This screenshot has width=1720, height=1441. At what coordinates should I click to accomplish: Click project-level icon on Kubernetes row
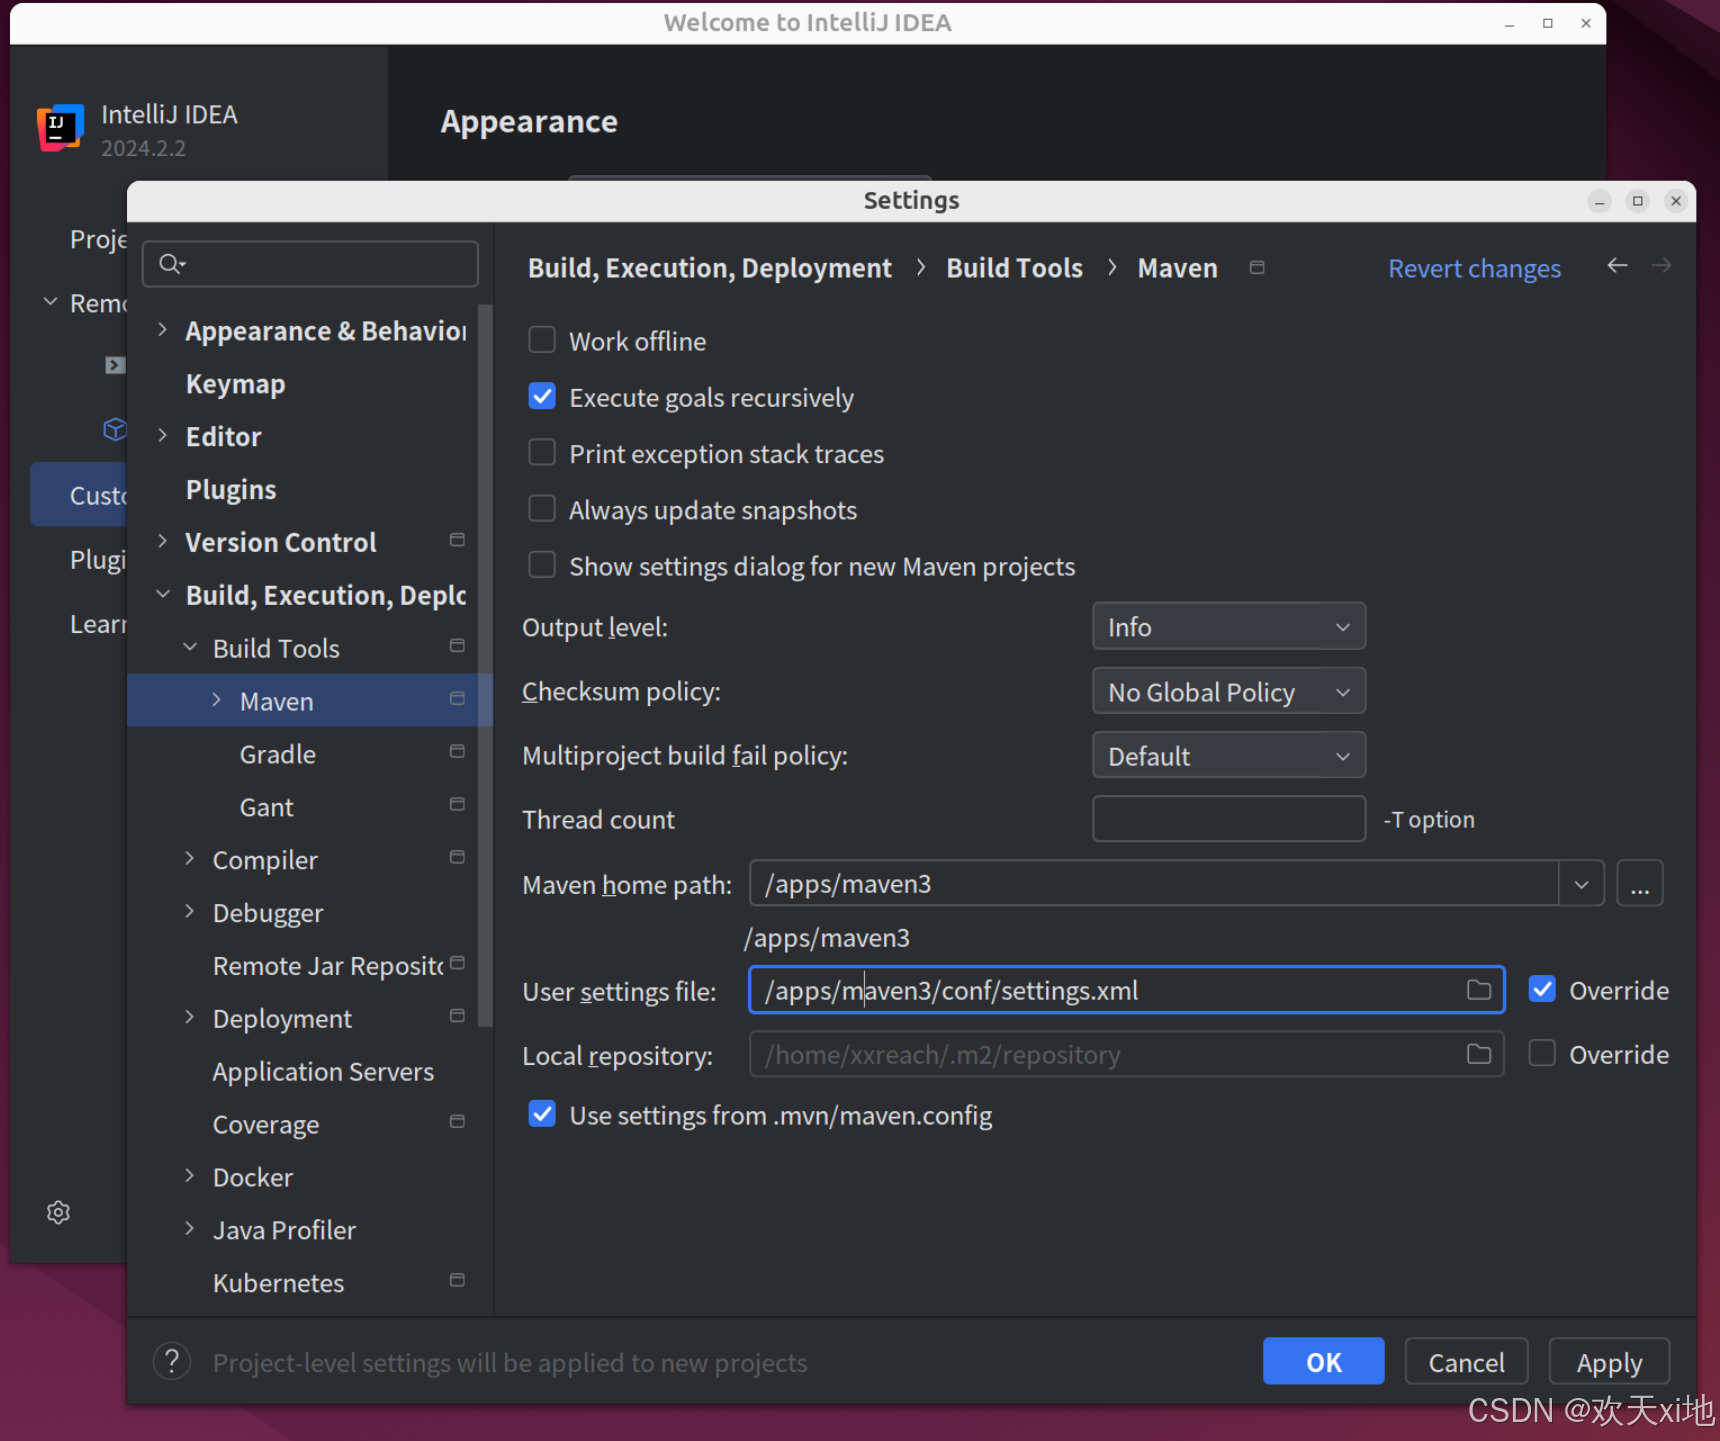coord(457,1280)
